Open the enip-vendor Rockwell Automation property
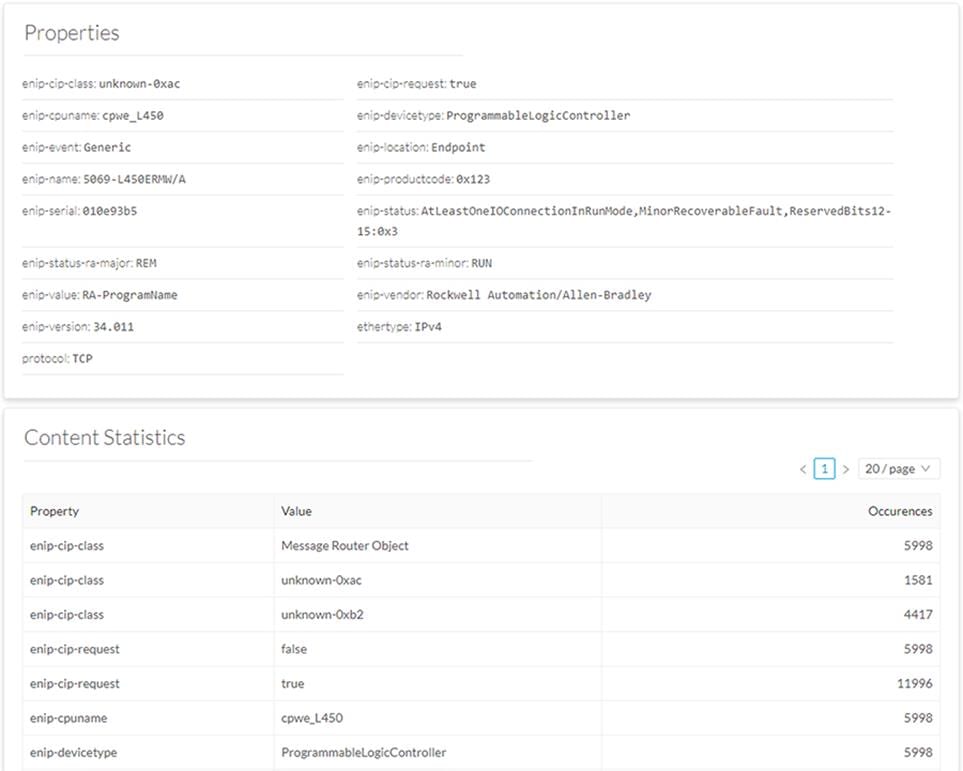This screenshot has width=963, height=771. 505,295
